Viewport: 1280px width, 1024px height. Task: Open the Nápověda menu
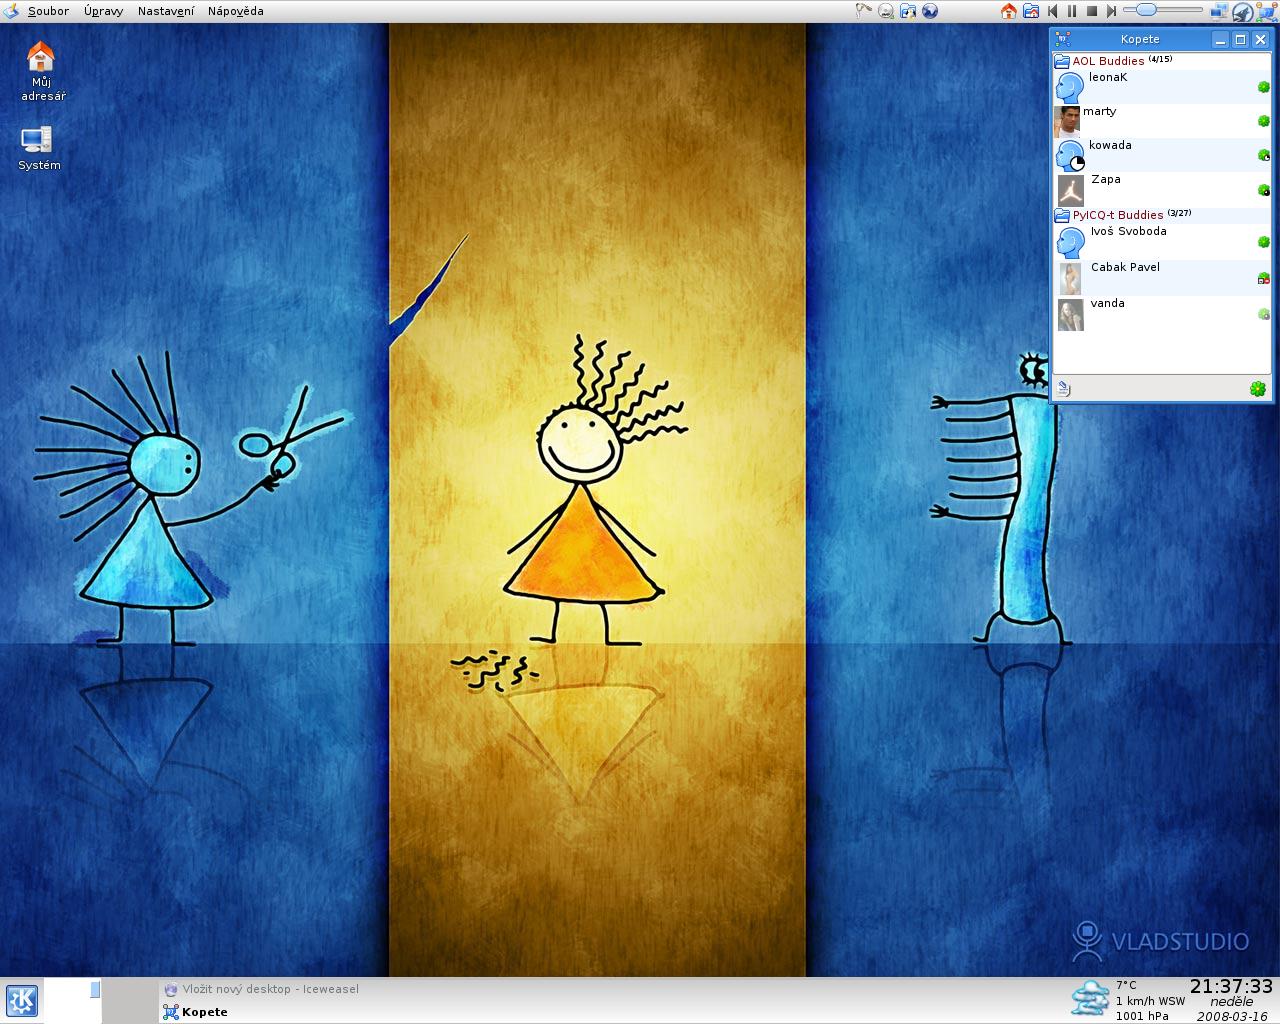point(235,11)
